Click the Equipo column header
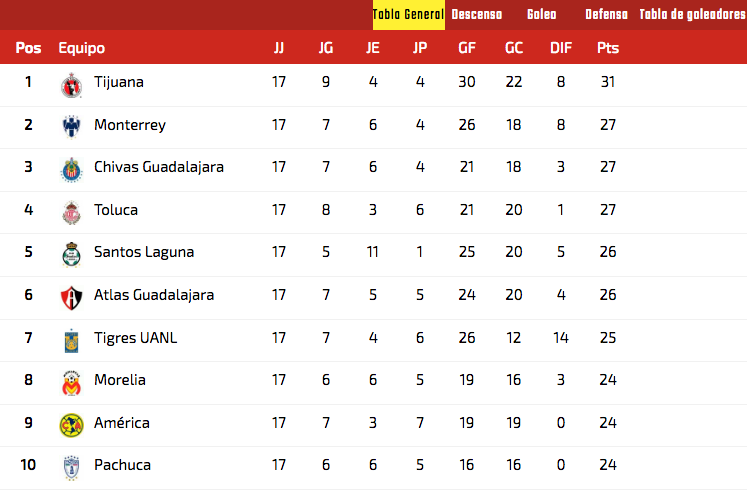 [81, 48]
